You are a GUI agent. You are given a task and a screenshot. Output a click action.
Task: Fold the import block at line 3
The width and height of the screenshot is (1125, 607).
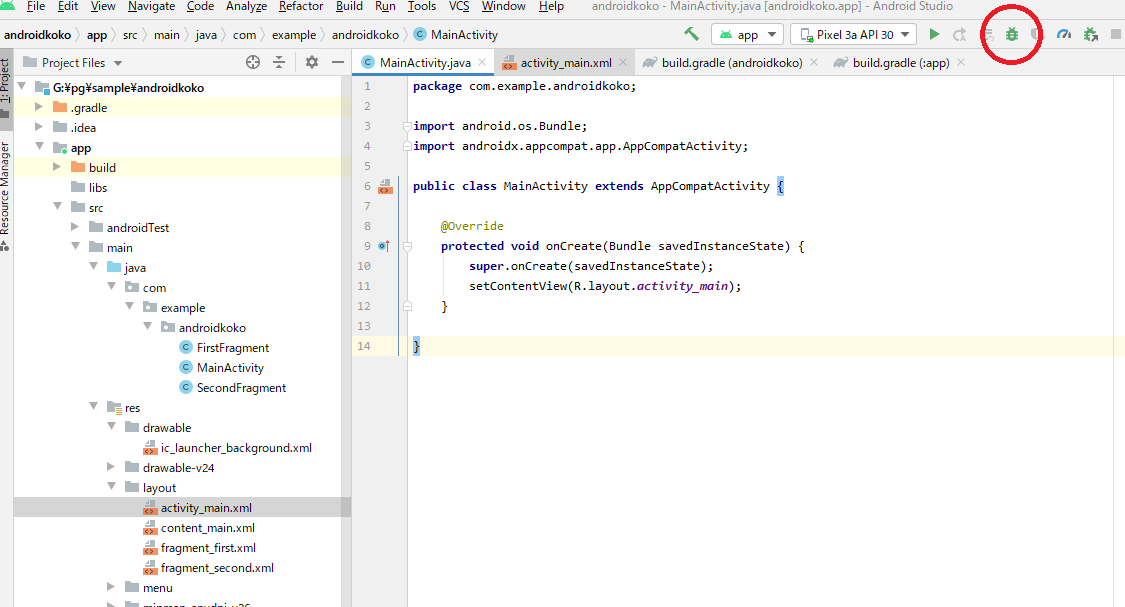pyautogui.click(x=407, y=126)
